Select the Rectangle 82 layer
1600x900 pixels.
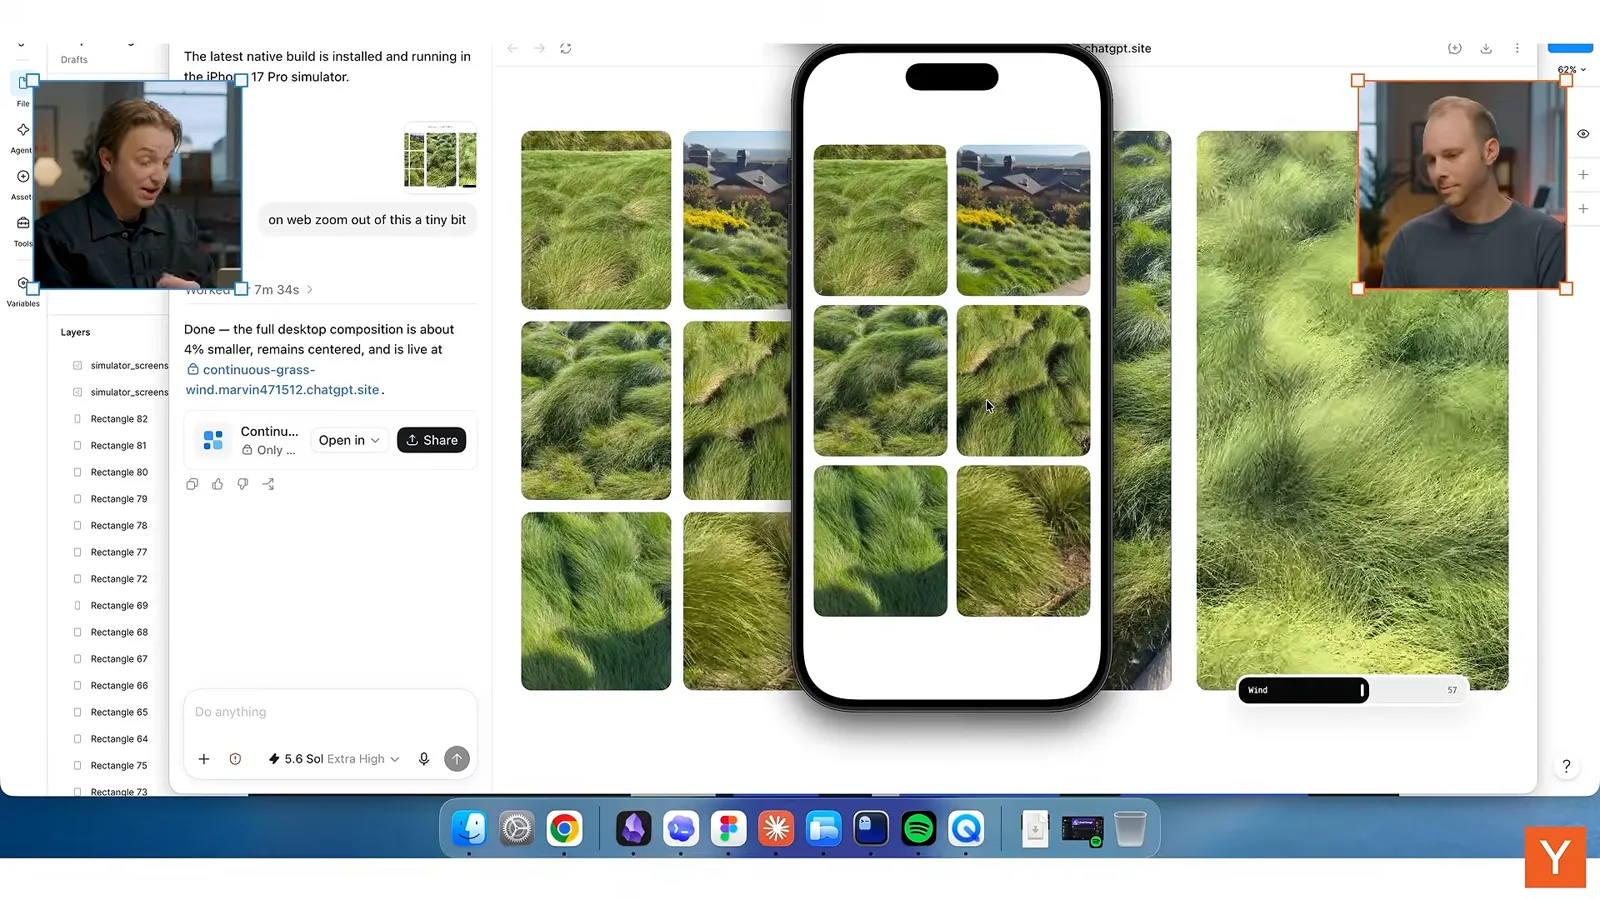point(119,419)
